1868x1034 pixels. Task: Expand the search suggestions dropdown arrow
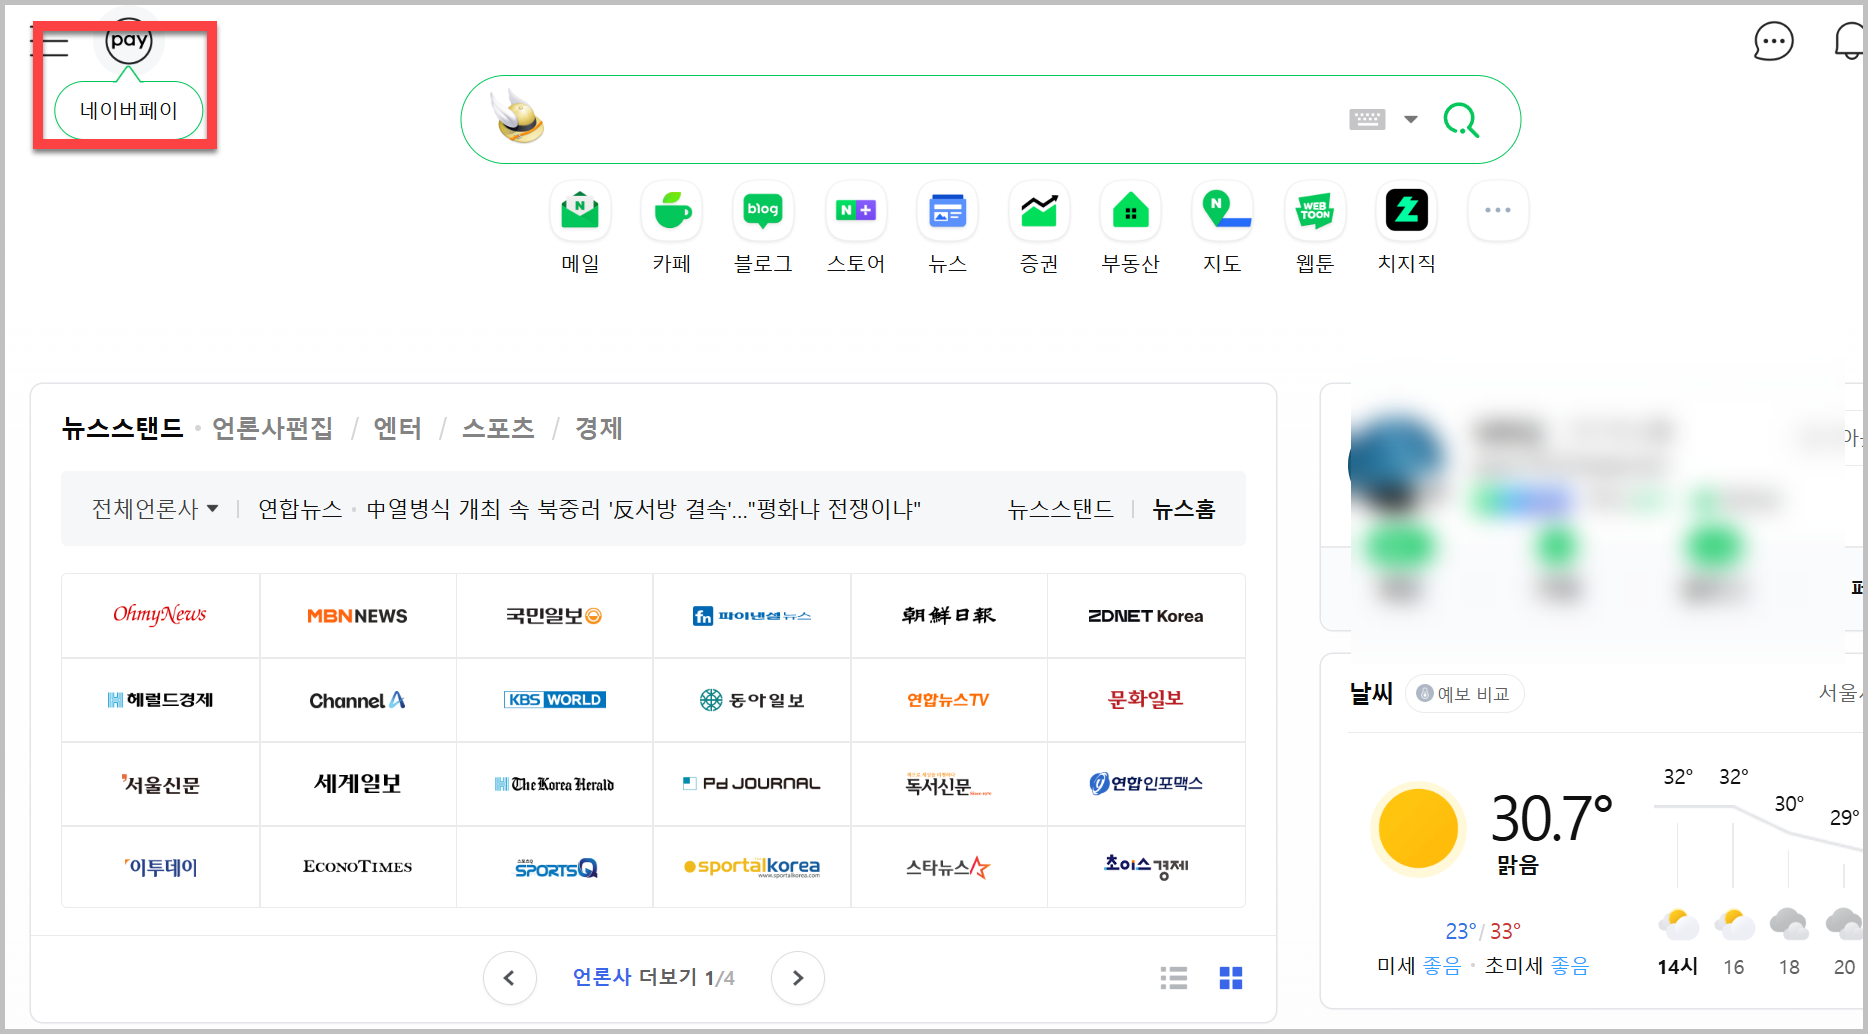[1411, 120]
